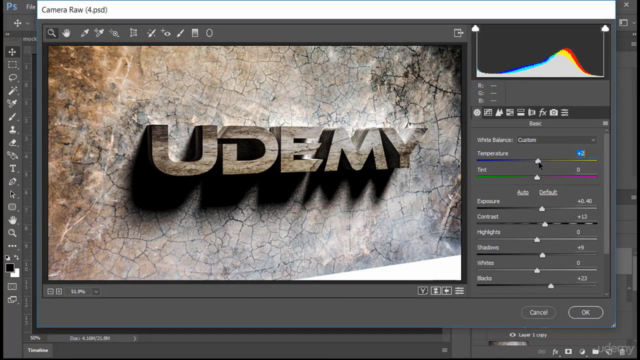Open the zoom level dropdown arrow
640x360 pixels.
[x=96, y=291]
